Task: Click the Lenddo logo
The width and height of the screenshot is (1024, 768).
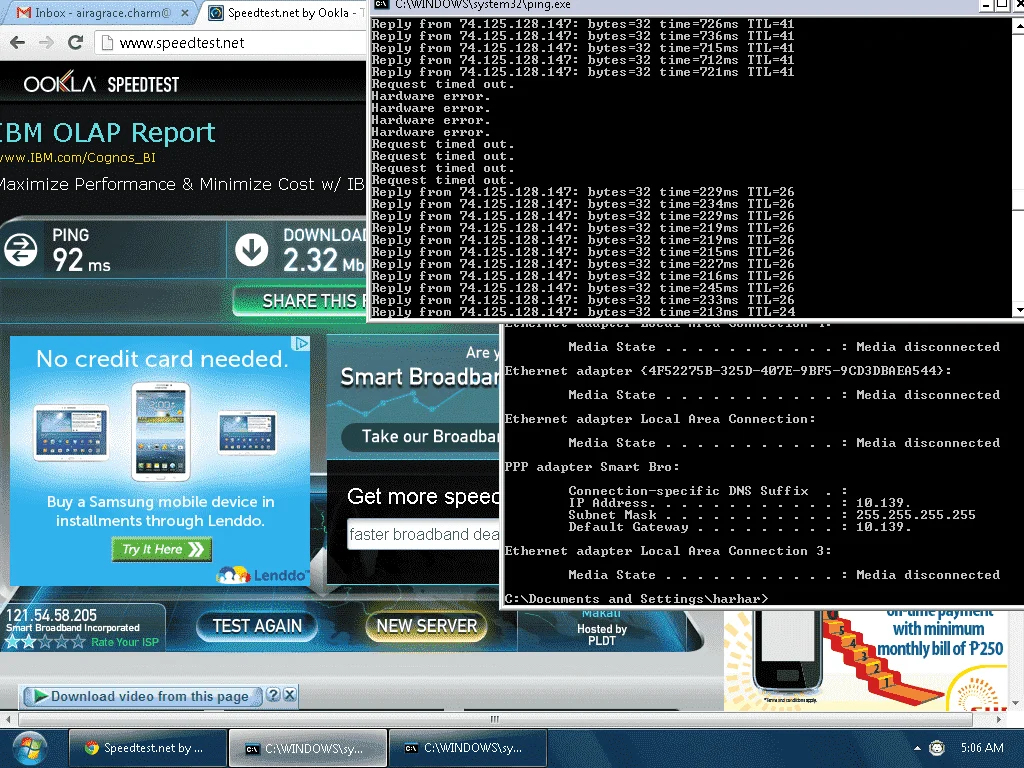Action: tap(262, 575)
